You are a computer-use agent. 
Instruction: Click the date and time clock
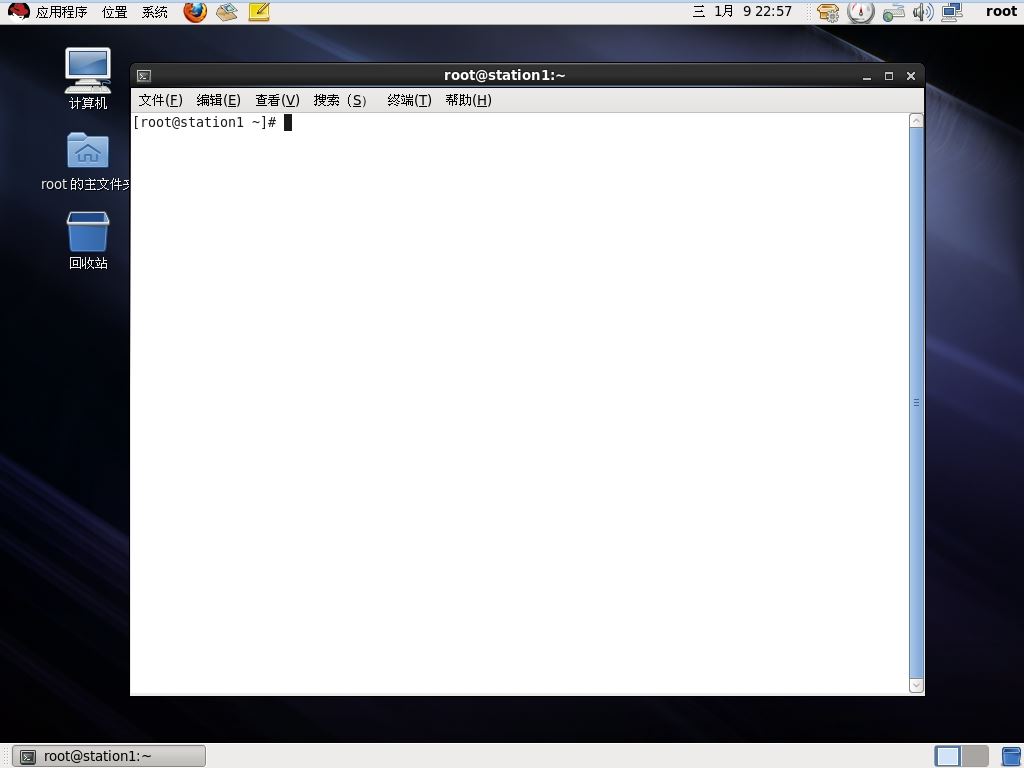[742, 11]
